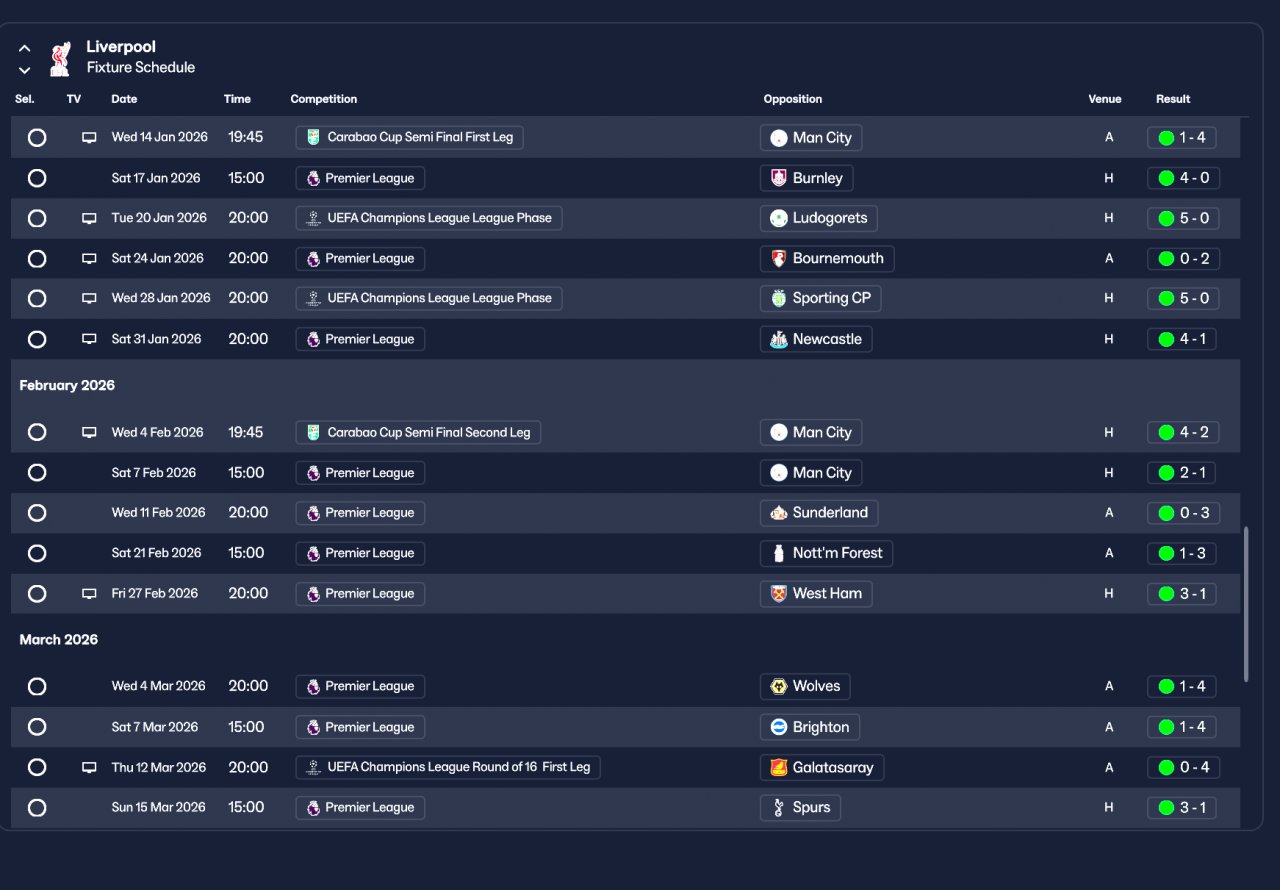Screen dimensions: 1280x890
Task: Click the TV icon on the Ludogorets row
Action: click(x=89, y=218)
